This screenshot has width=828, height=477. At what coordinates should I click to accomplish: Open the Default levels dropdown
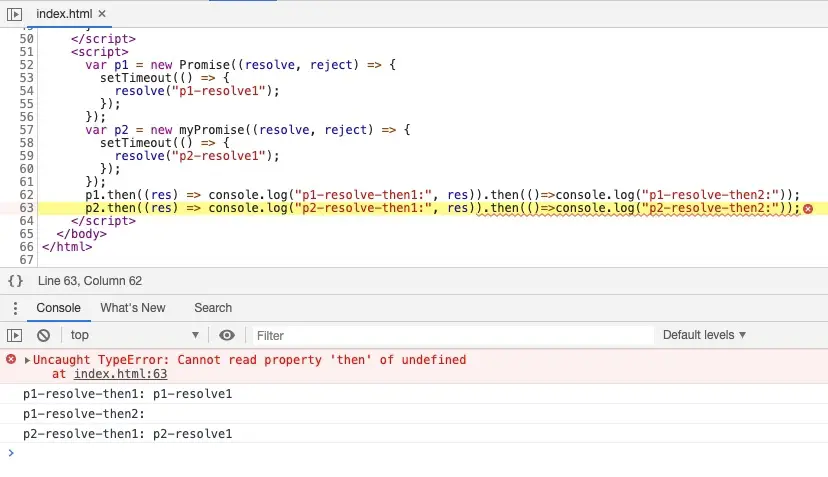(704, 335)
